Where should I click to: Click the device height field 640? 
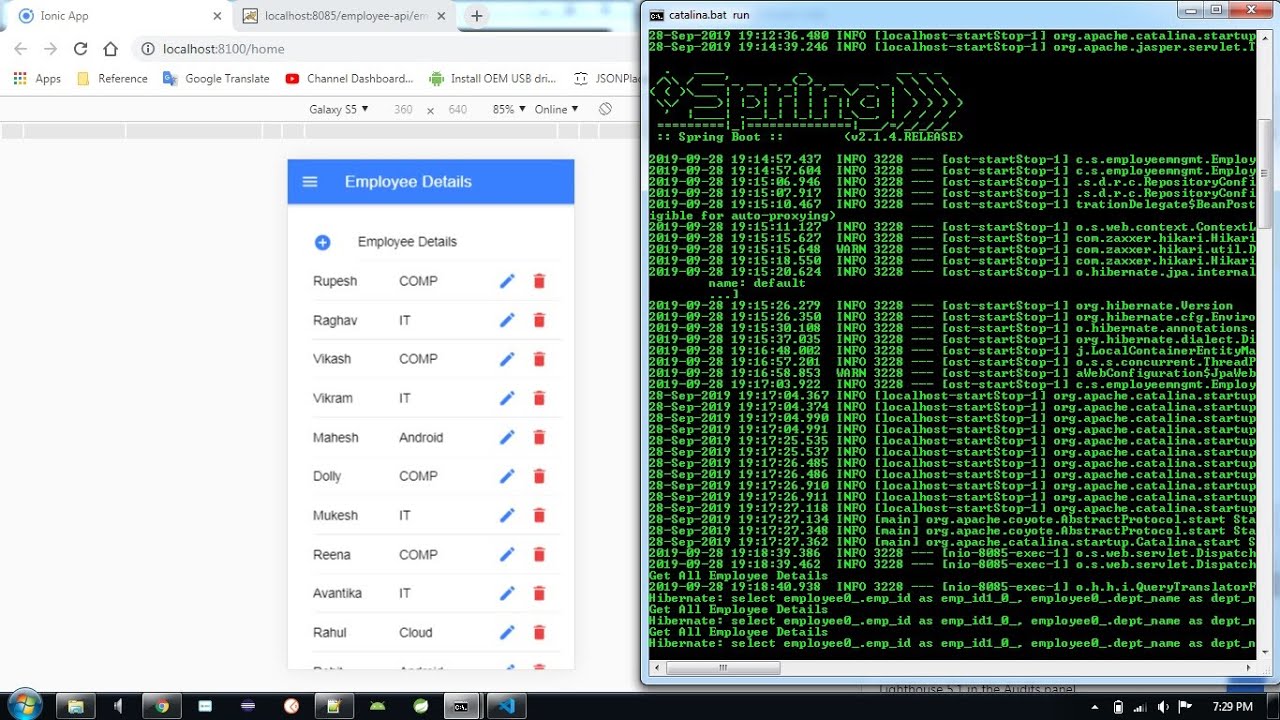click(457, 109)
